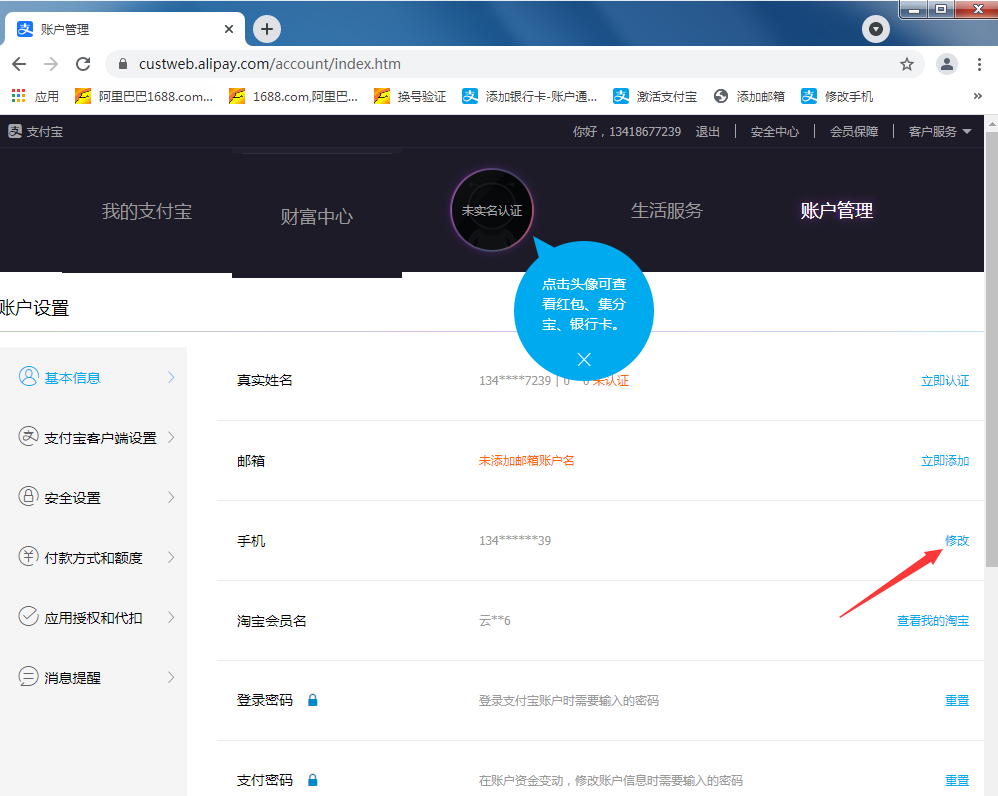Click 立即添加 for email
Image resolution: width=998 pixels, height=796 pixels.
(945, 461)
